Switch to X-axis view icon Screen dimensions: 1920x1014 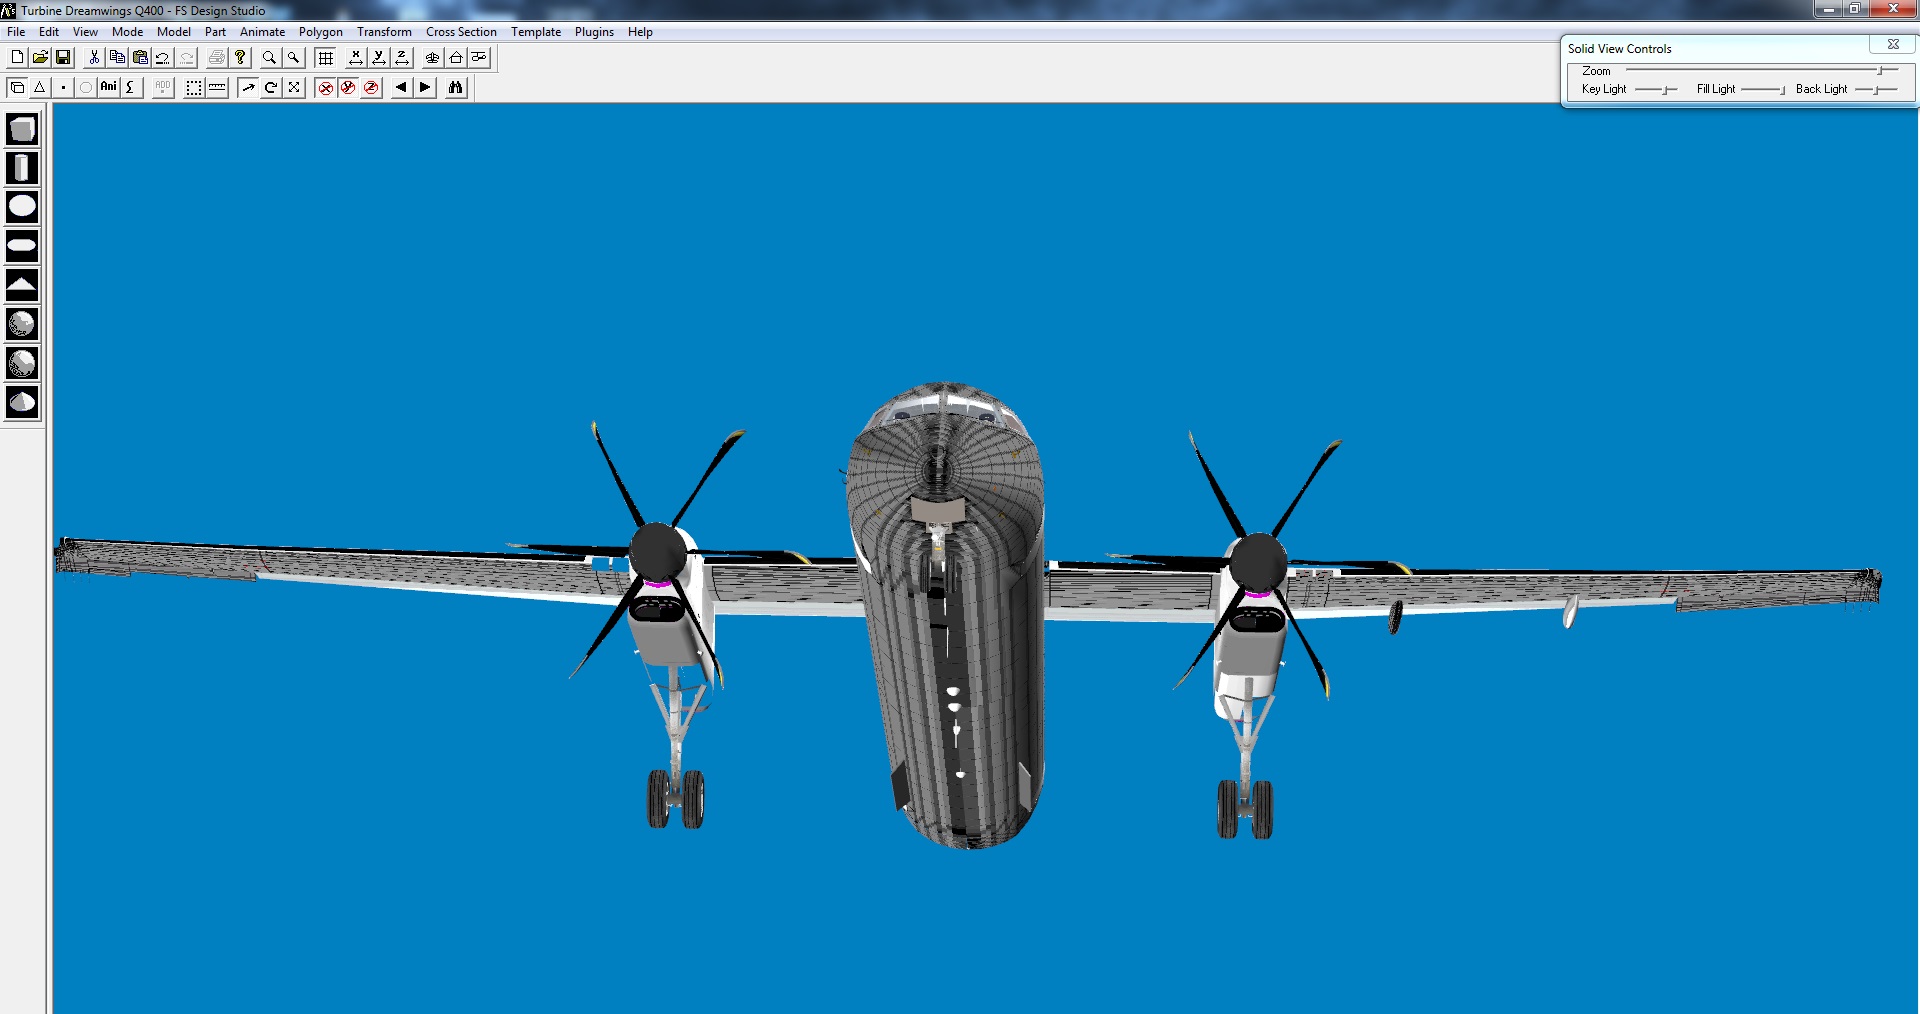click(356, 58)
